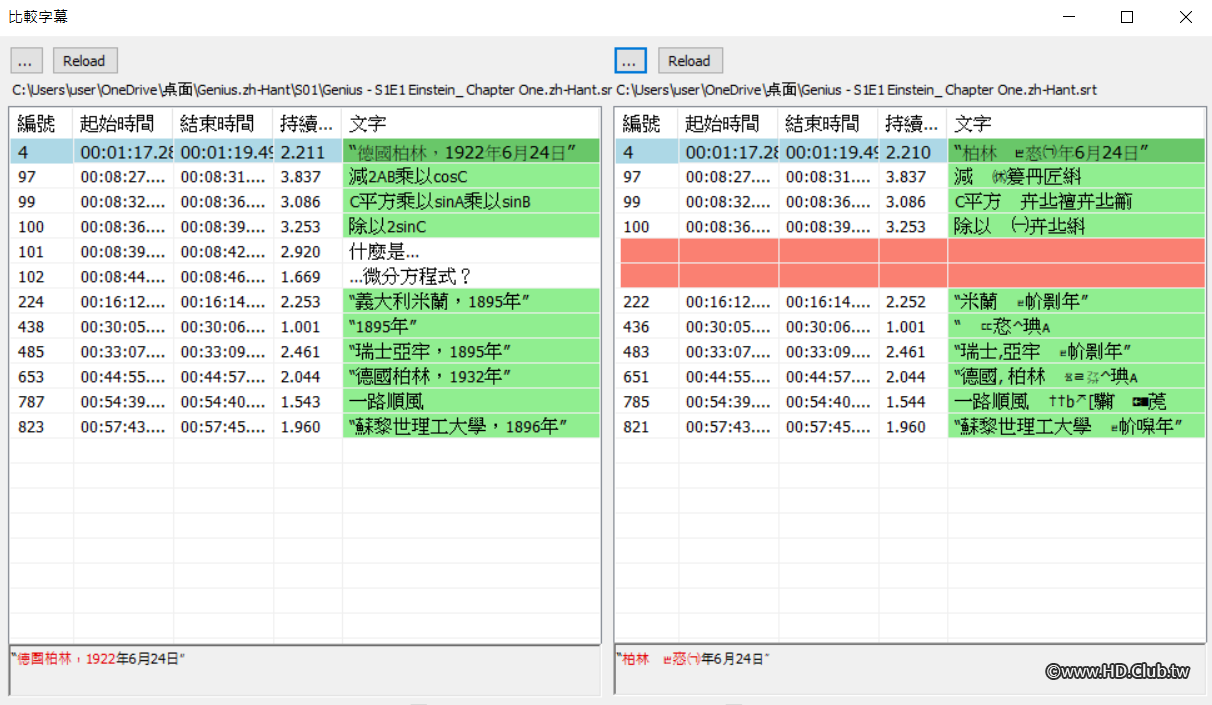Click the left pane Reload button
This screenshot has height=705, width=1212.
tap(85, 61)
